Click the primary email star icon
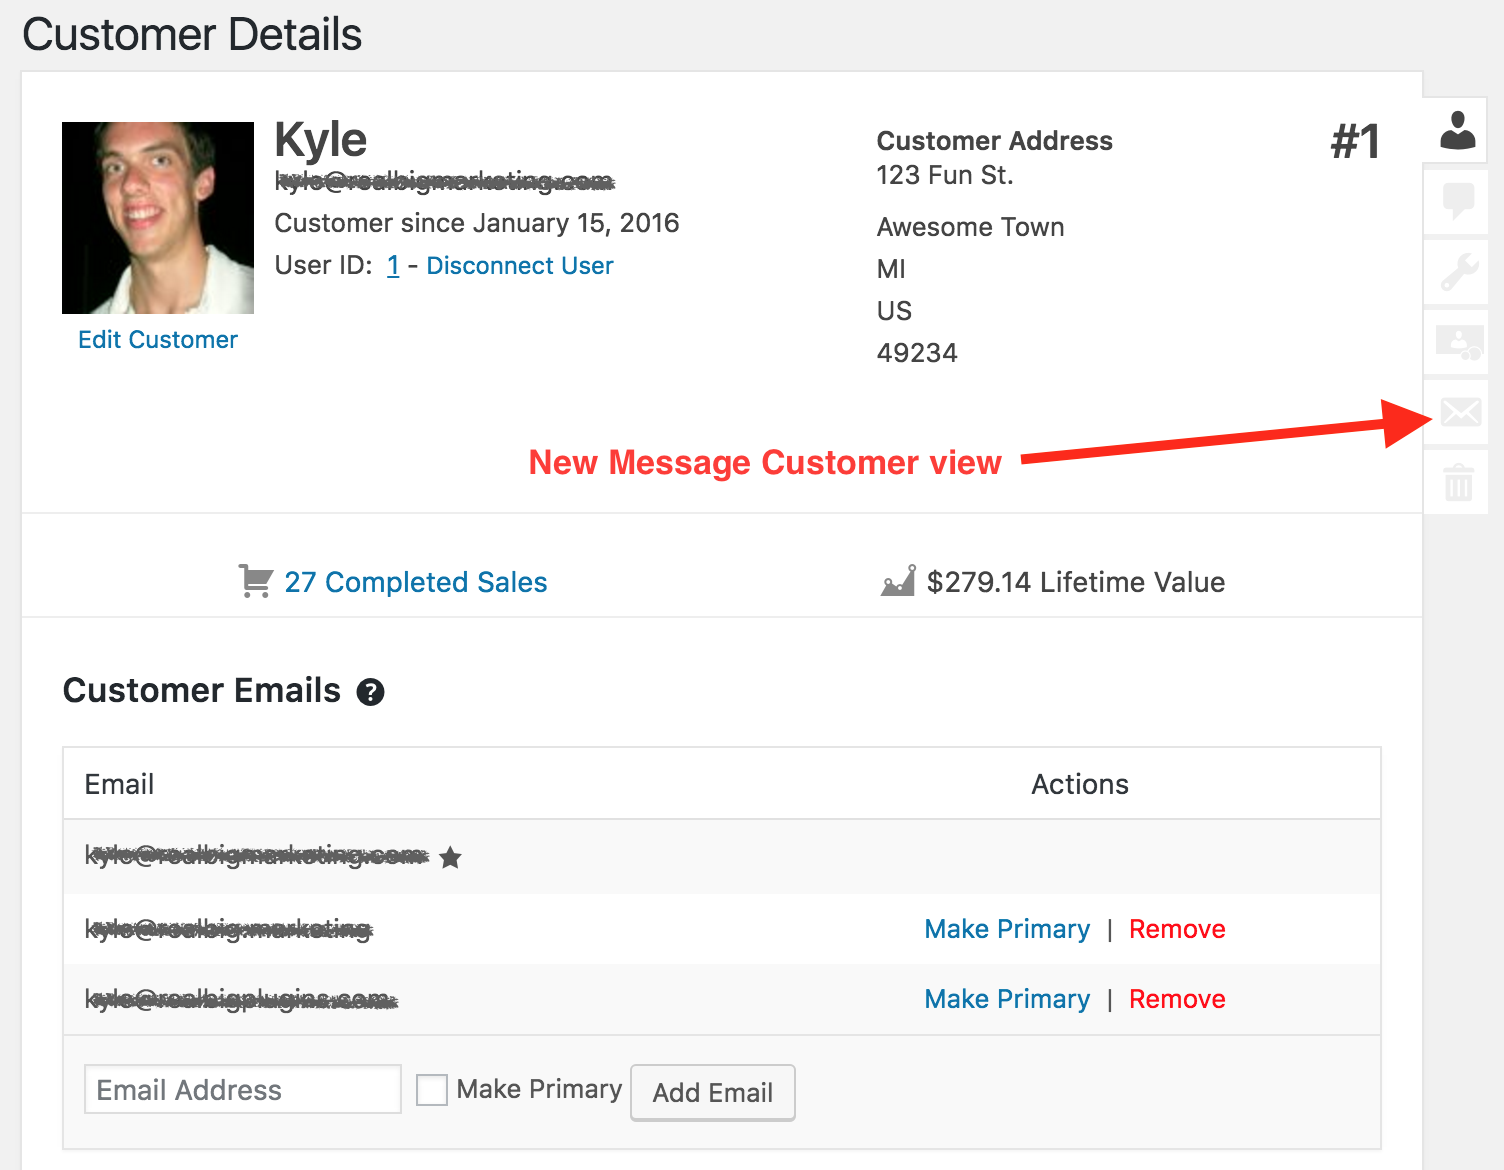This screenshot has height=1170, width=1504. click(450, 857)
